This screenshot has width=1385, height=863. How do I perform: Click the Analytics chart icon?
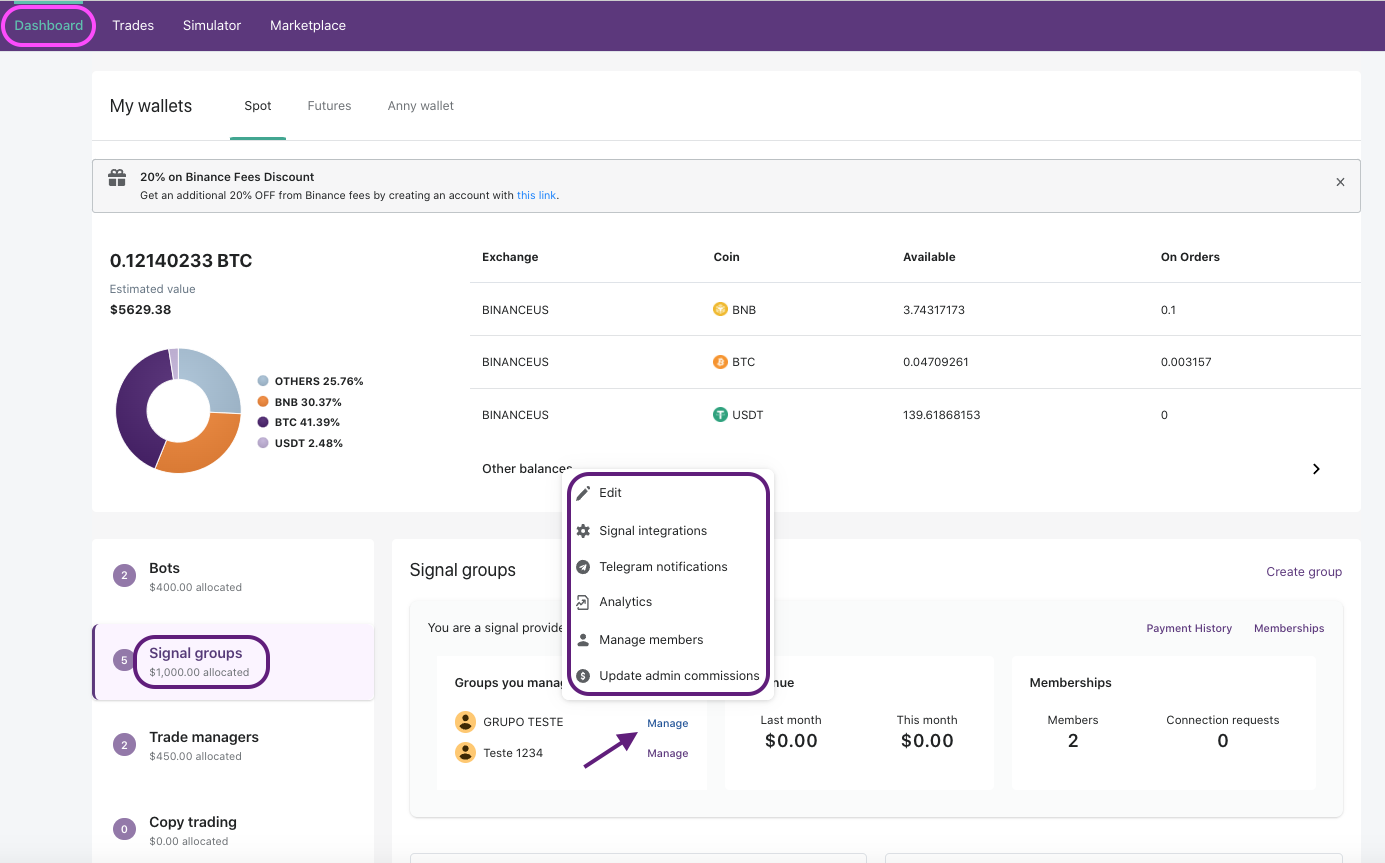tap(583, 602)
